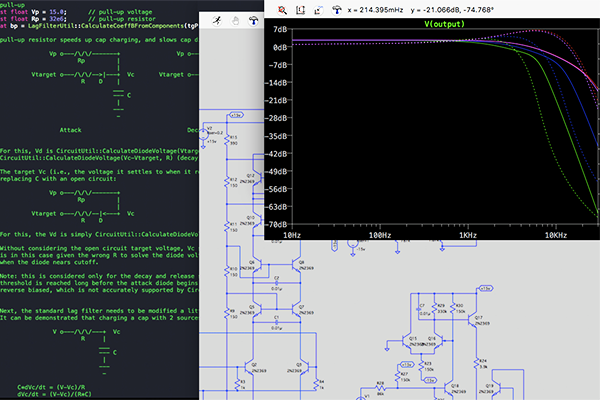Image resolution: width=600 pixels, height=400 pixels.
Task: Select resistor R11 in the schematic
Action: [x=227, y=227]
